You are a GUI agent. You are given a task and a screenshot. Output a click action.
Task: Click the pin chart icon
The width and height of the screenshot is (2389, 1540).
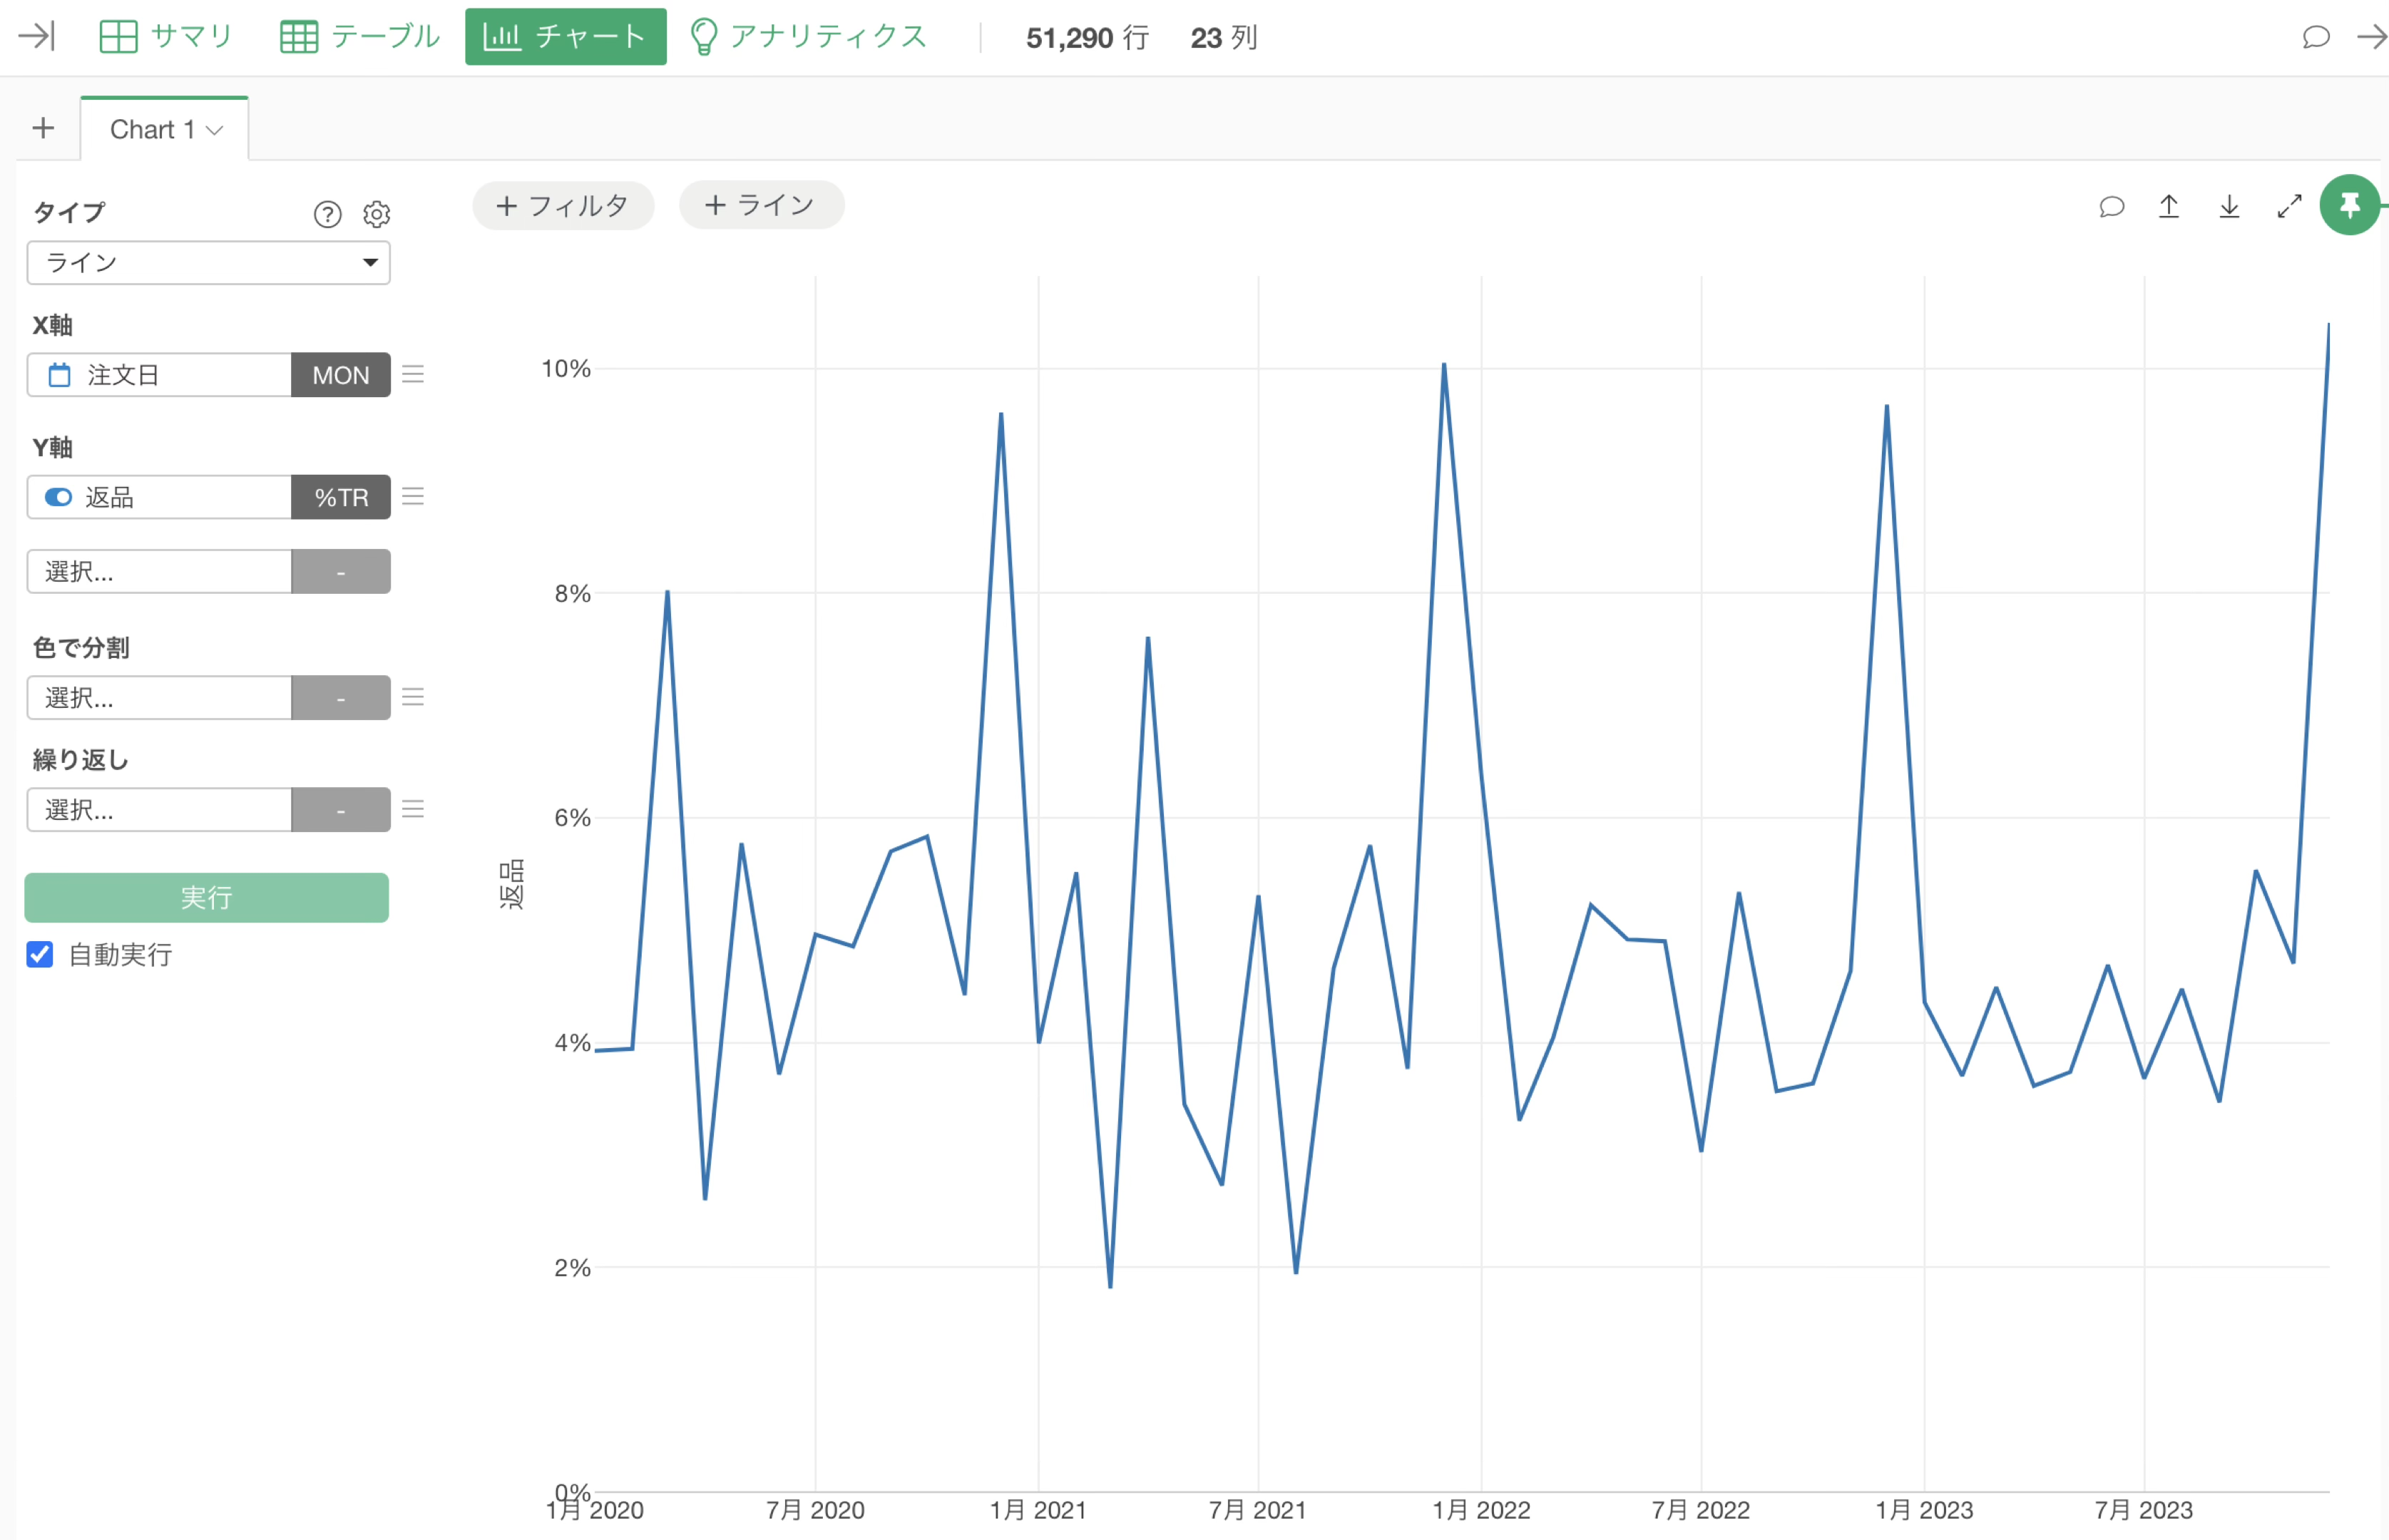pos(2348,206)
